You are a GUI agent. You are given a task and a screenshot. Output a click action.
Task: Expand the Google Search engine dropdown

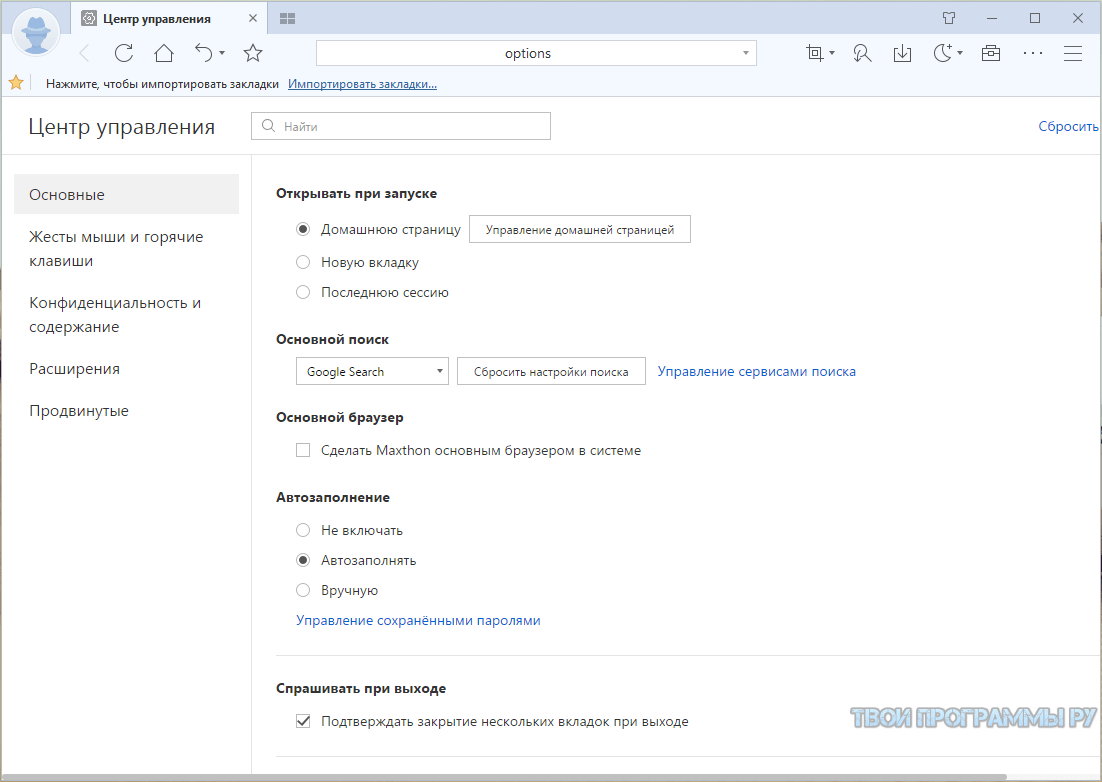coord(440,371)
